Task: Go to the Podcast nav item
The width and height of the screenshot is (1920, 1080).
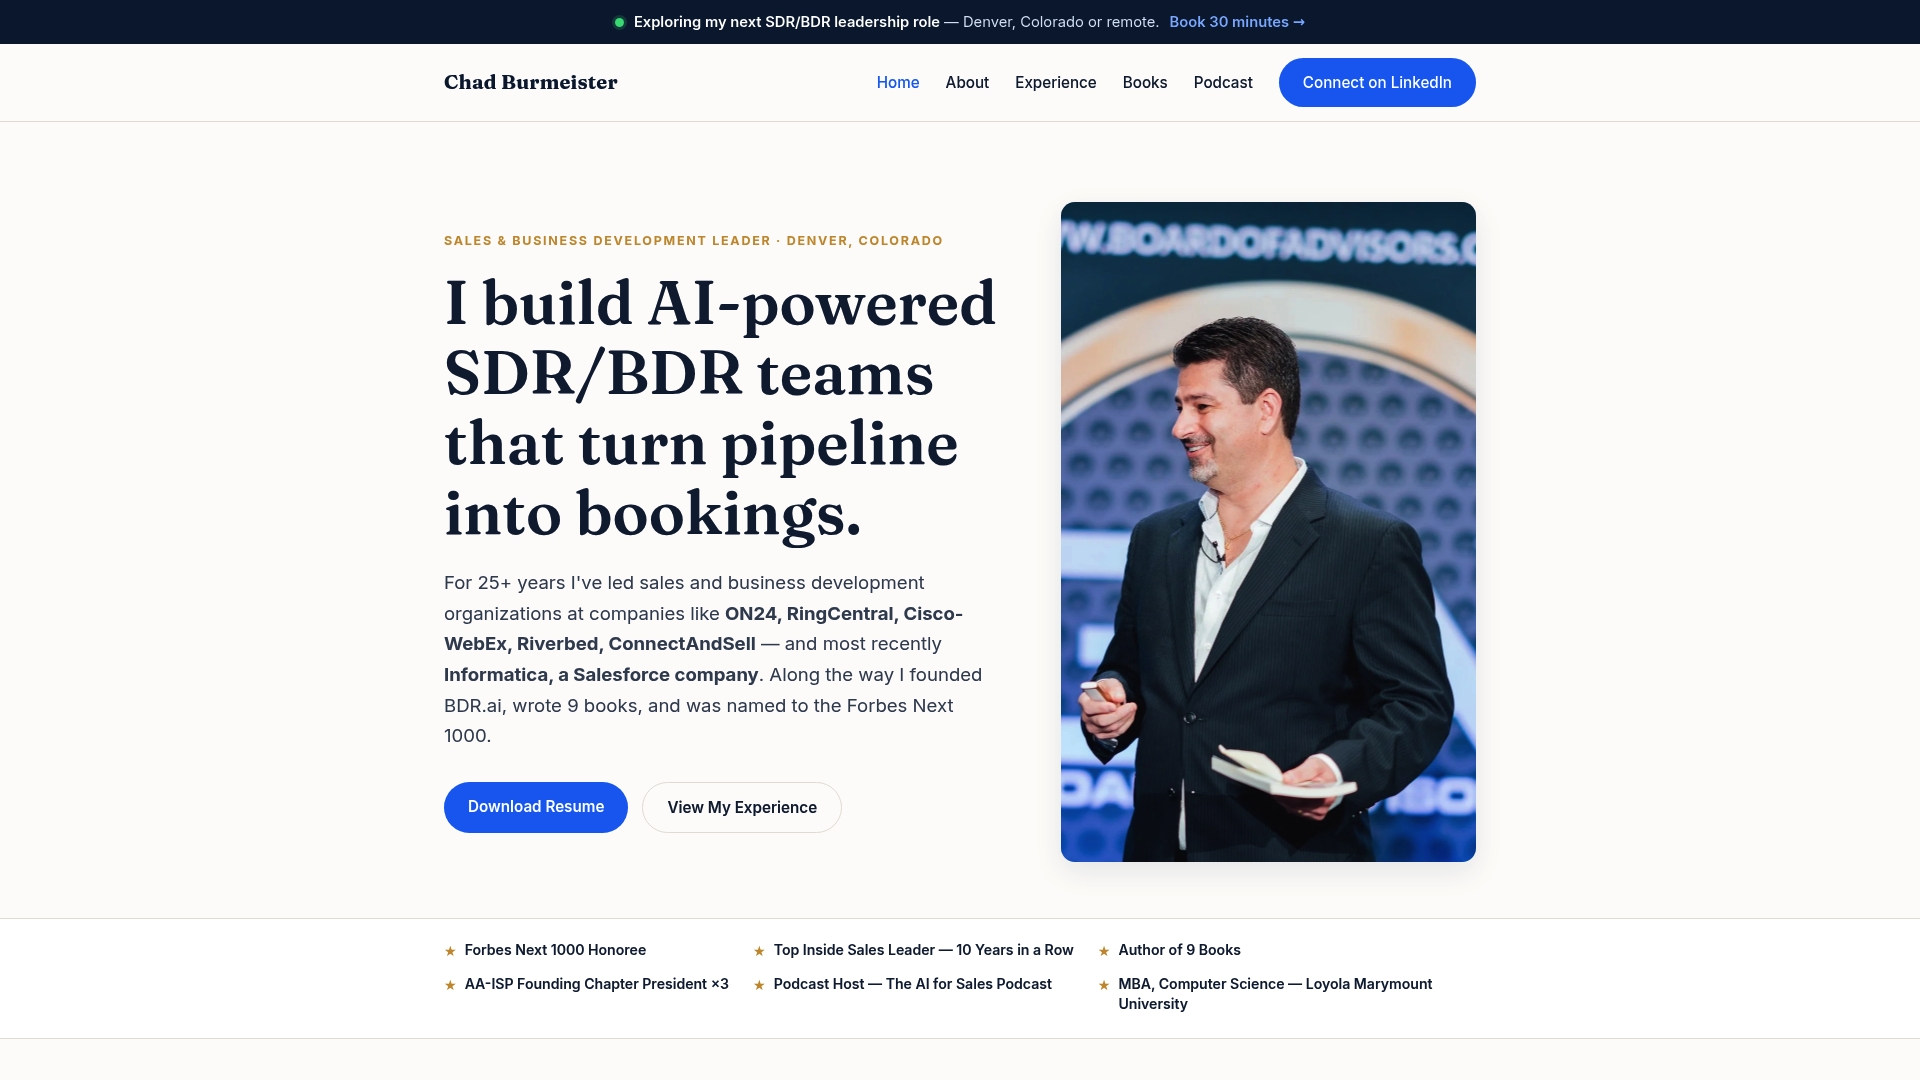Action: tap(1223, 82)
